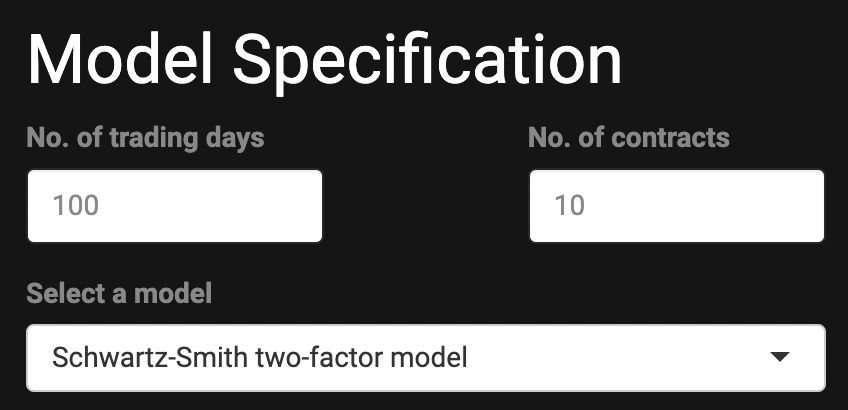
Task: Click the "No. of contracts" label
Action: click(629, 138)
